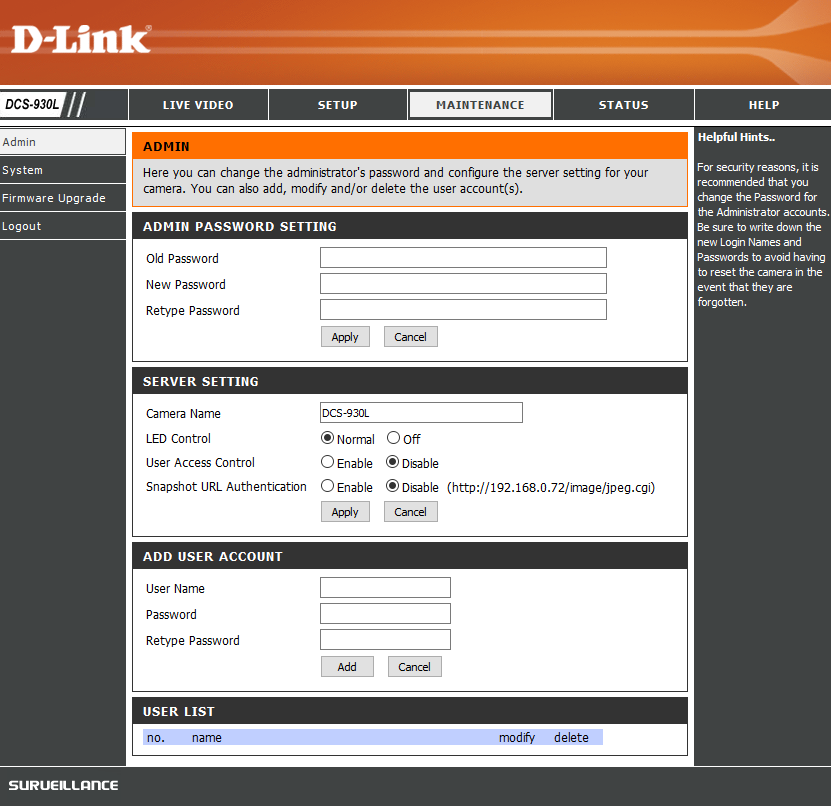Click the Server Setting heading

point(200,382)
